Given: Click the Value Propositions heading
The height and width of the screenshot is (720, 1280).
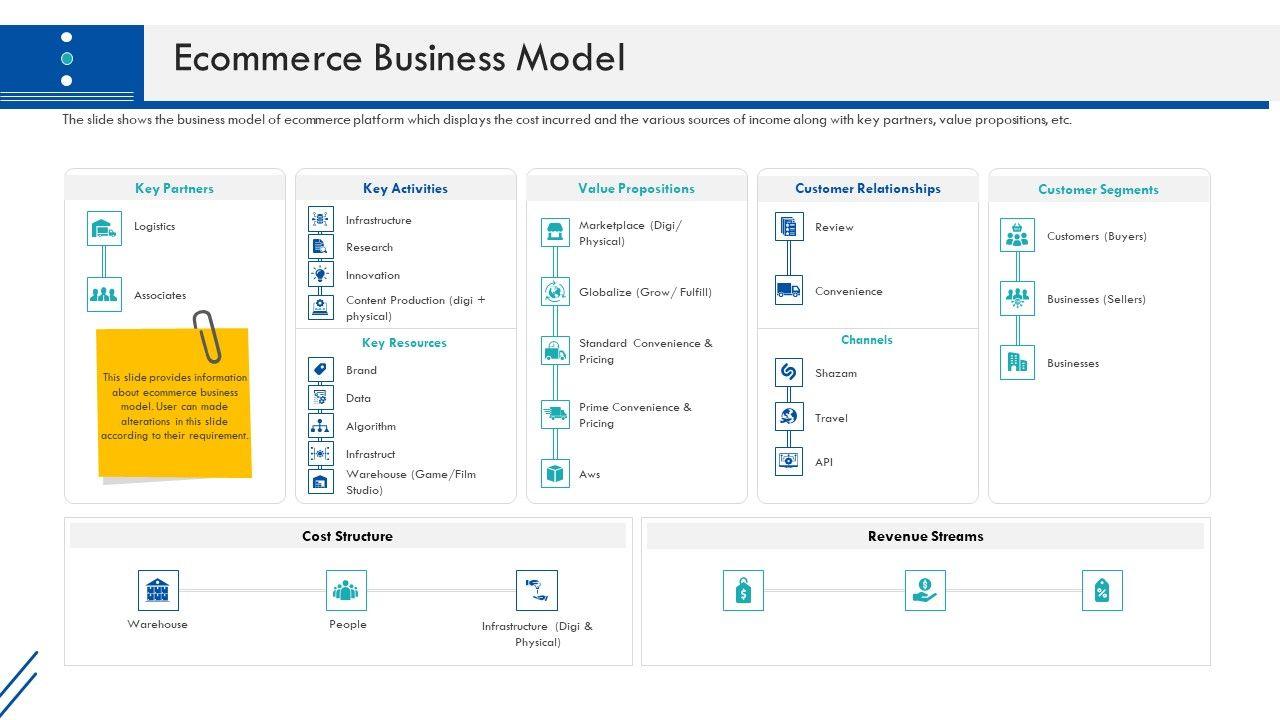Looking at the screenshot, I should [x=636, y=188].
